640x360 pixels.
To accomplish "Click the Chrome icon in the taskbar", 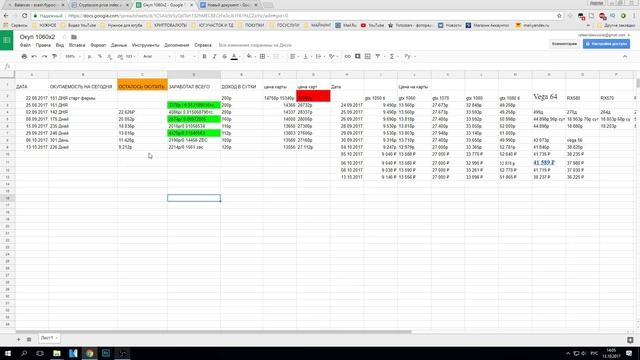I will 89,353.
